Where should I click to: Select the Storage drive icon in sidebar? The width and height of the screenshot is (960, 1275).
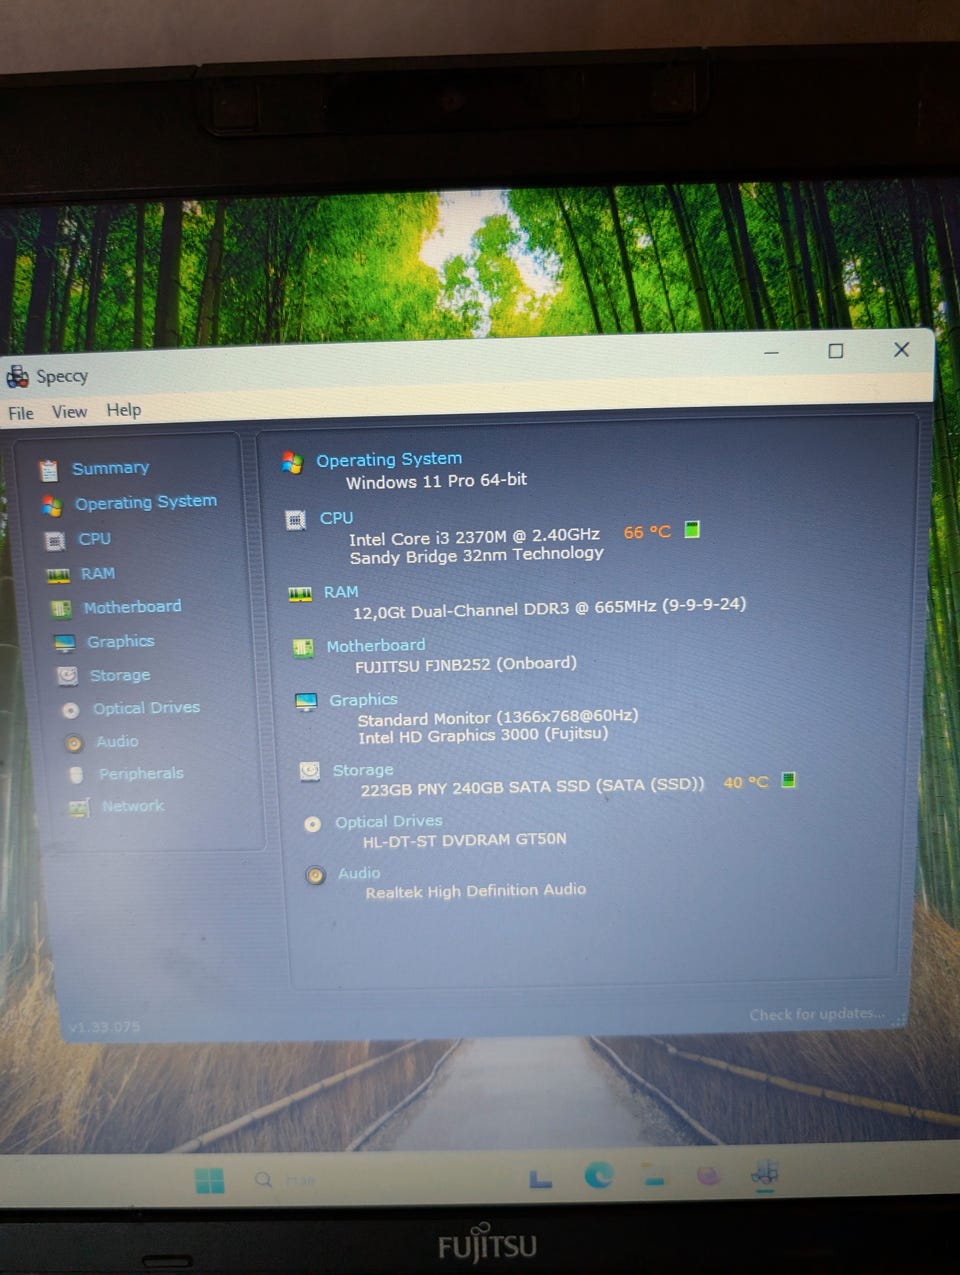point(67,677)
